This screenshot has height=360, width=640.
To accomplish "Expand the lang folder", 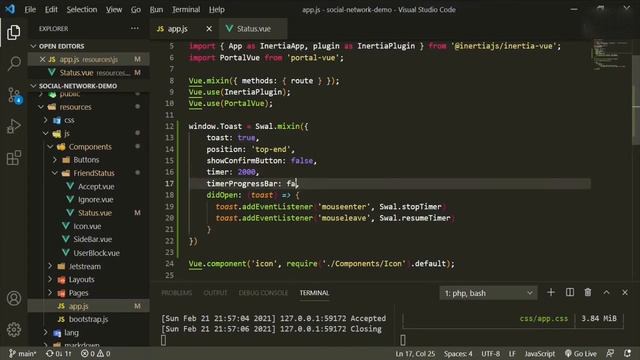I will pos(71,333).
